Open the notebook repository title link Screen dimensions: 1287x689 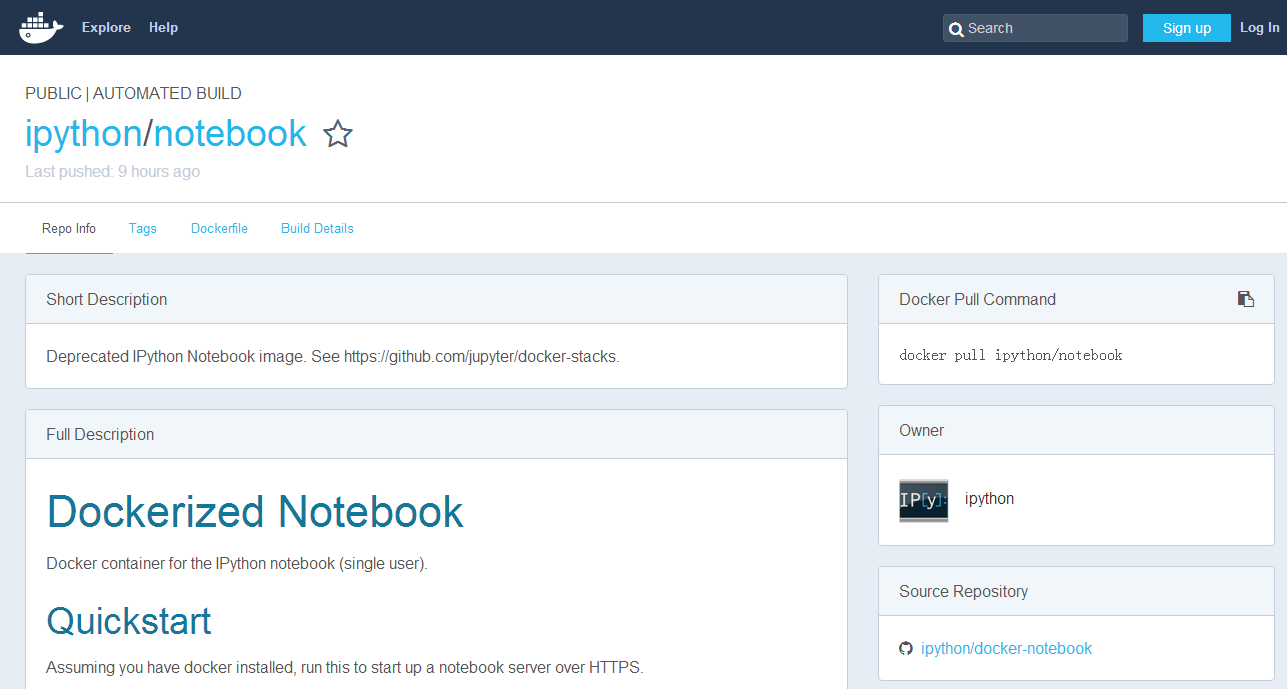click(x=230, y=134)
